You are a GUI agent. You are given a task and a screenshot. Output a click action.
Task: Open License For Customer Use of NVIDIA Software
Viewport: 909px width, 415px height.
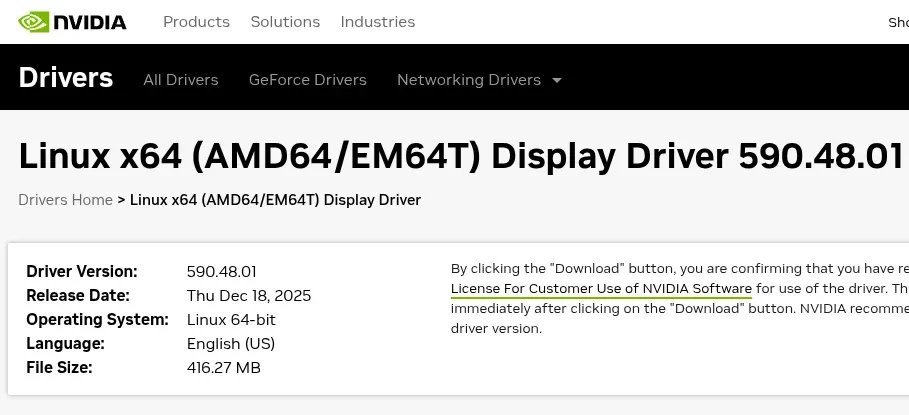(x=601, y=289)
